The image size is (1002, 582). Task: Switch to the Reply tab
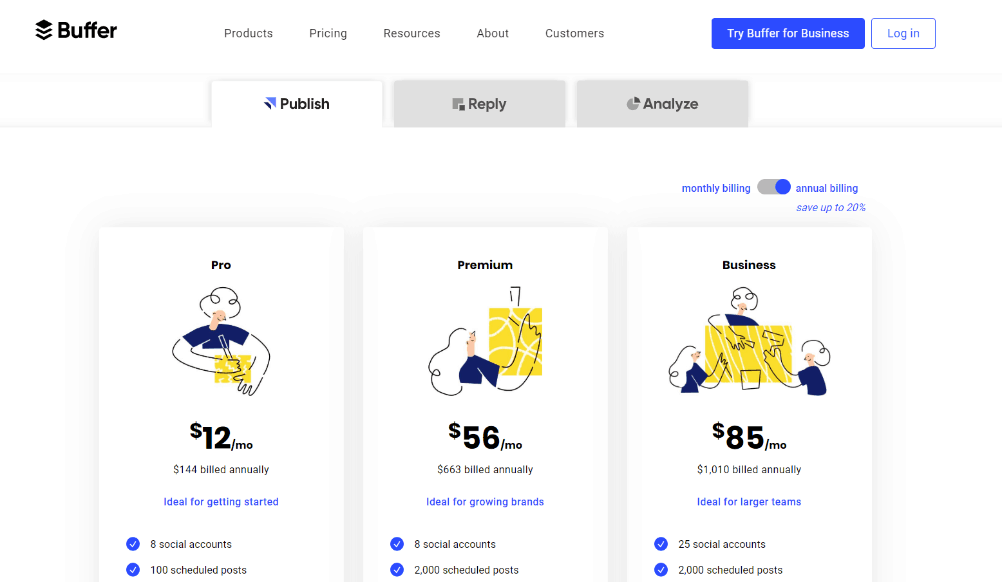coord(479,104)
